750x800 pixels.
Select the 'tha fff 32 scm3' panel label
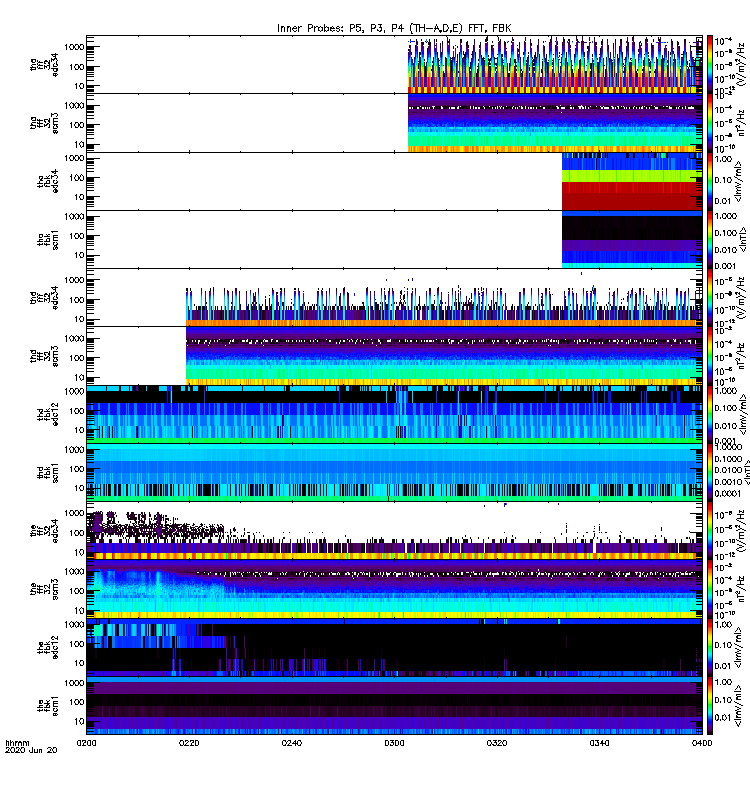tap(44, 123)
